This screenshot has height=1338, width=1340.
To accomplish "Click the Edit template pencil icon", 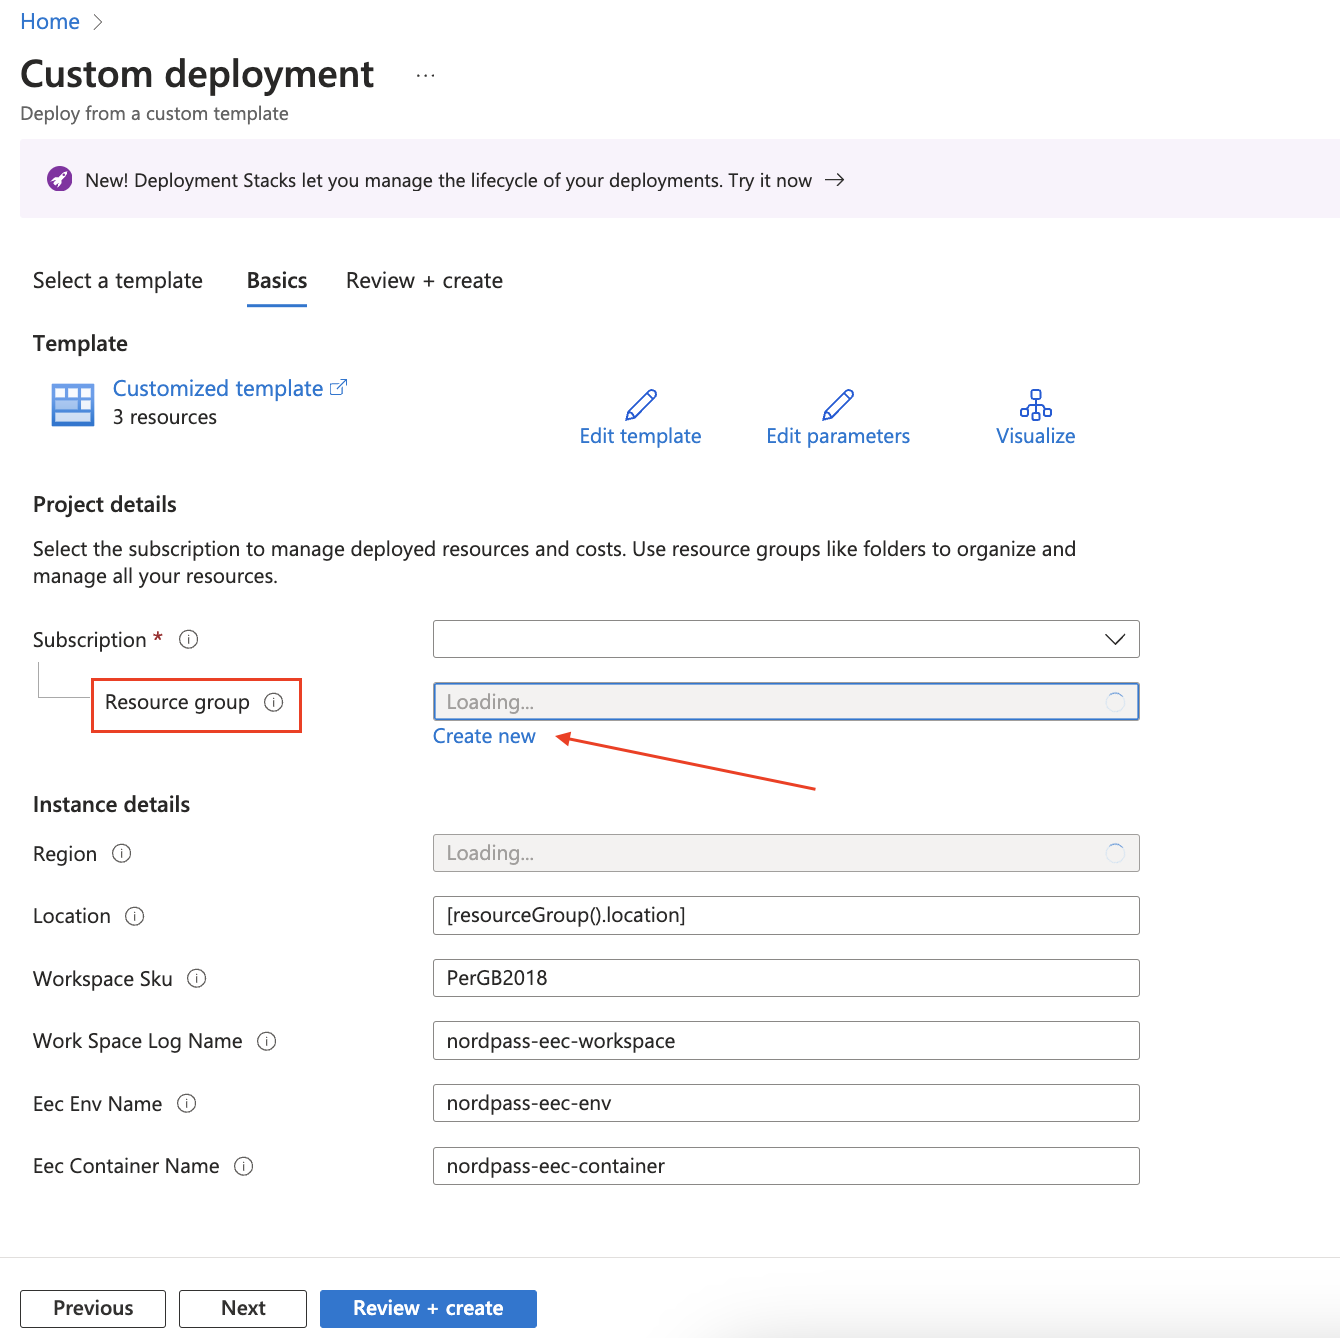I will [641, 404].
